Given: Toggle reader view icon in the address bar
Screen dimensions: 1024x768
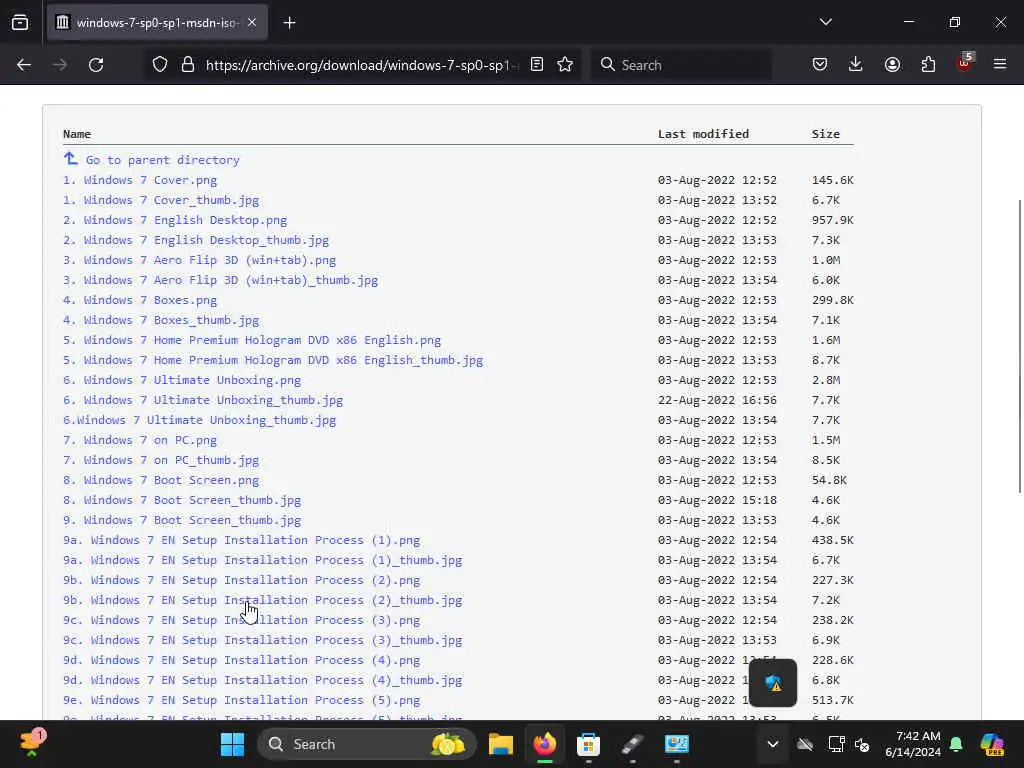Looking at the screenshot, I should pos(537,65).
